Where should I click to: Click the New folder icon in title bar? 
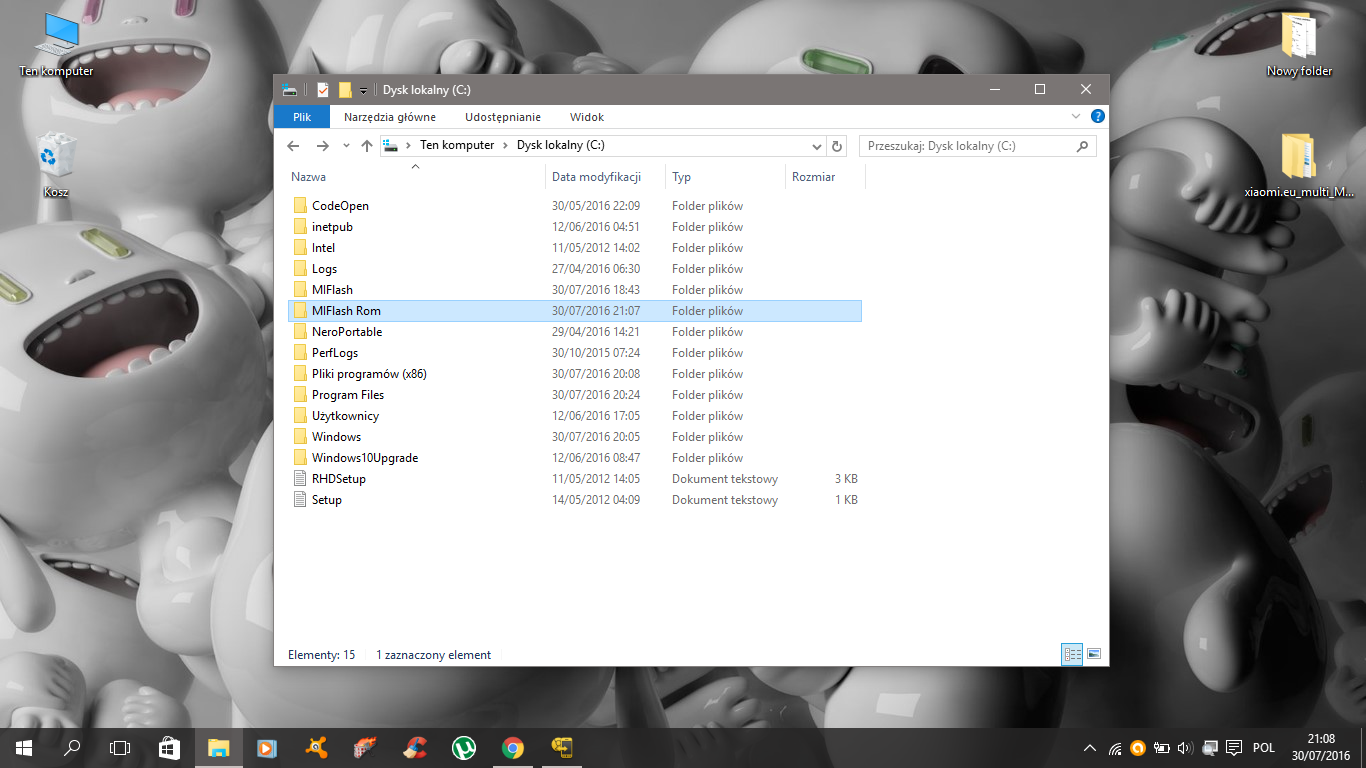(x=345, y=90)
